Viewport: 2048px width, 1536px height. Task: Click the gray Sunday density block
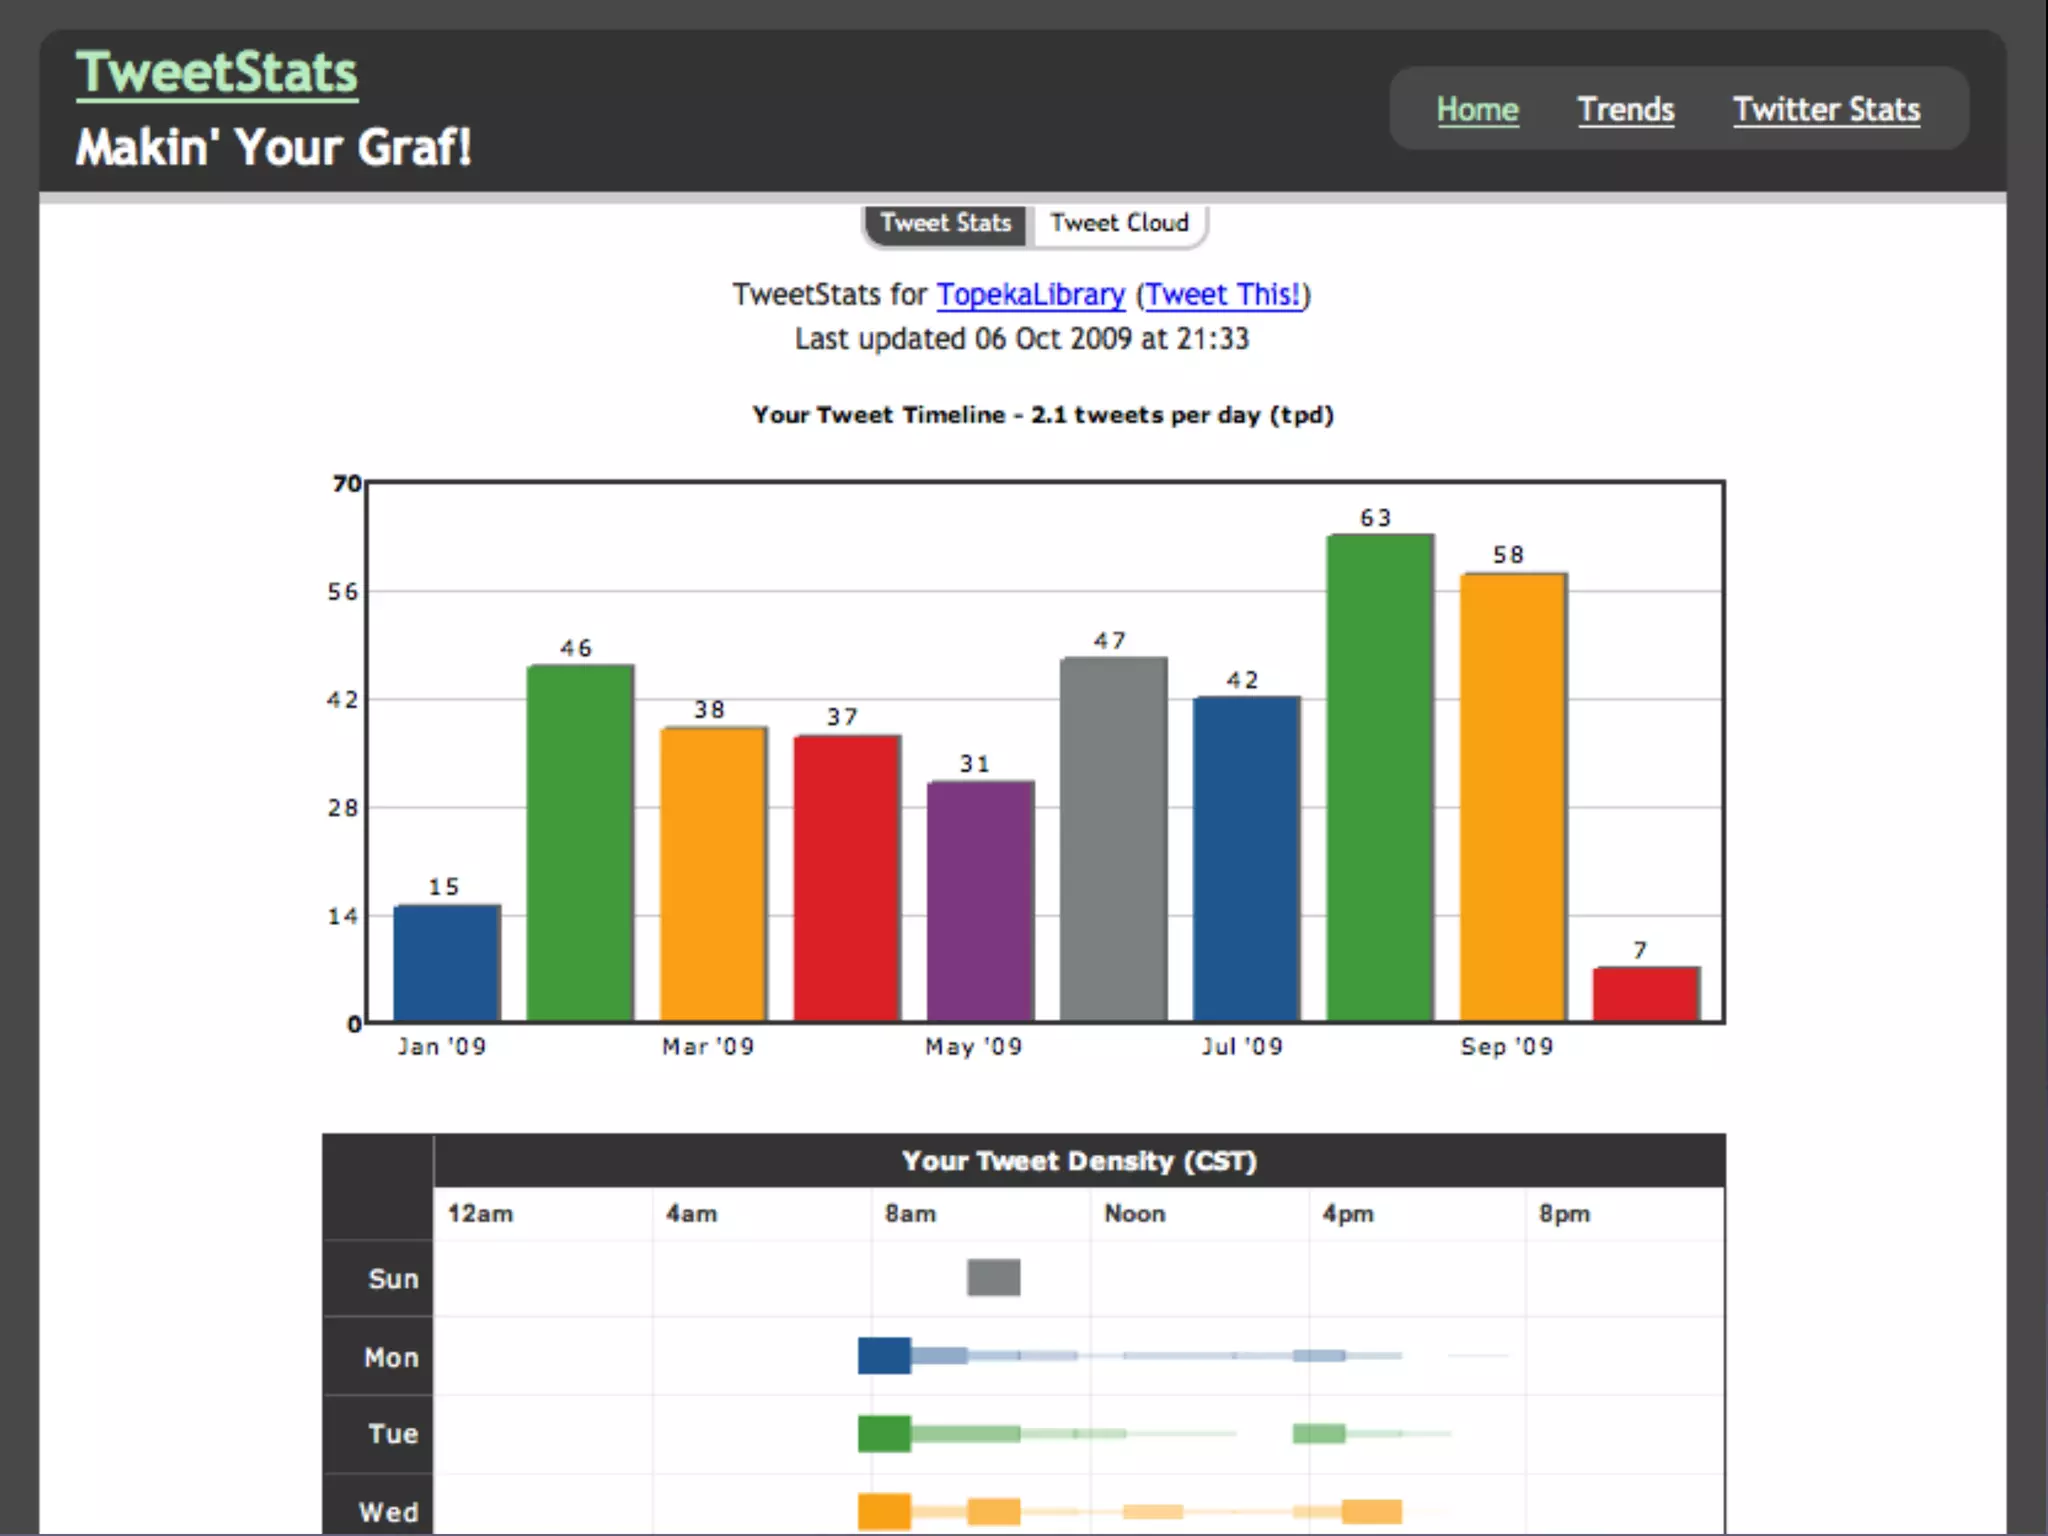click(993, 1277)
